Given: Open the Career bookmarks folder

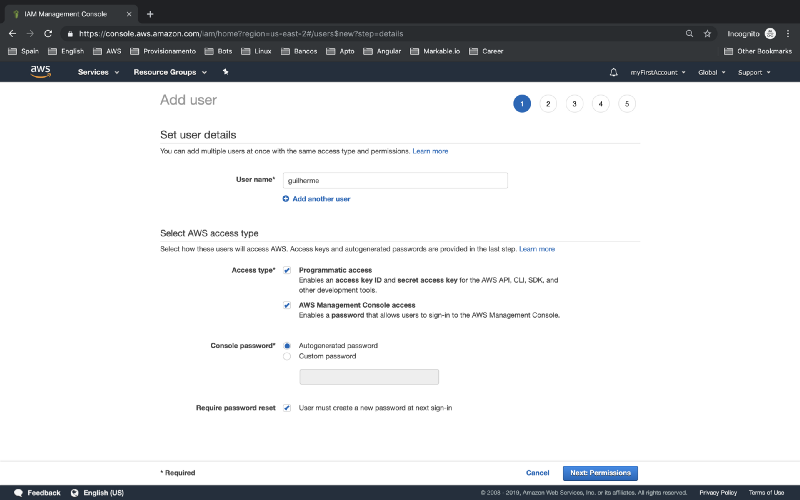Looking at the screenshot, I should pyautogui.click(x=486, y=51).
